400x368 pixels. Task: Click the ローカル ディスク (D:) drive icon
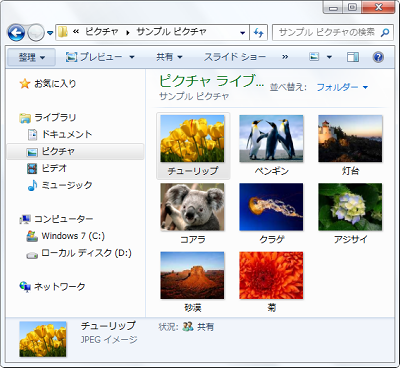click(x=32, y=255)
